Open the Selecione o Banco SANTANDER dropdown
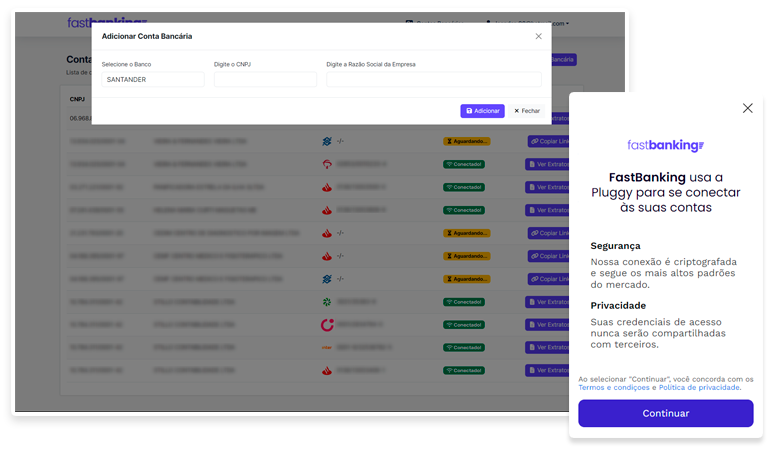The image size is (780, 458). (152, 80)
